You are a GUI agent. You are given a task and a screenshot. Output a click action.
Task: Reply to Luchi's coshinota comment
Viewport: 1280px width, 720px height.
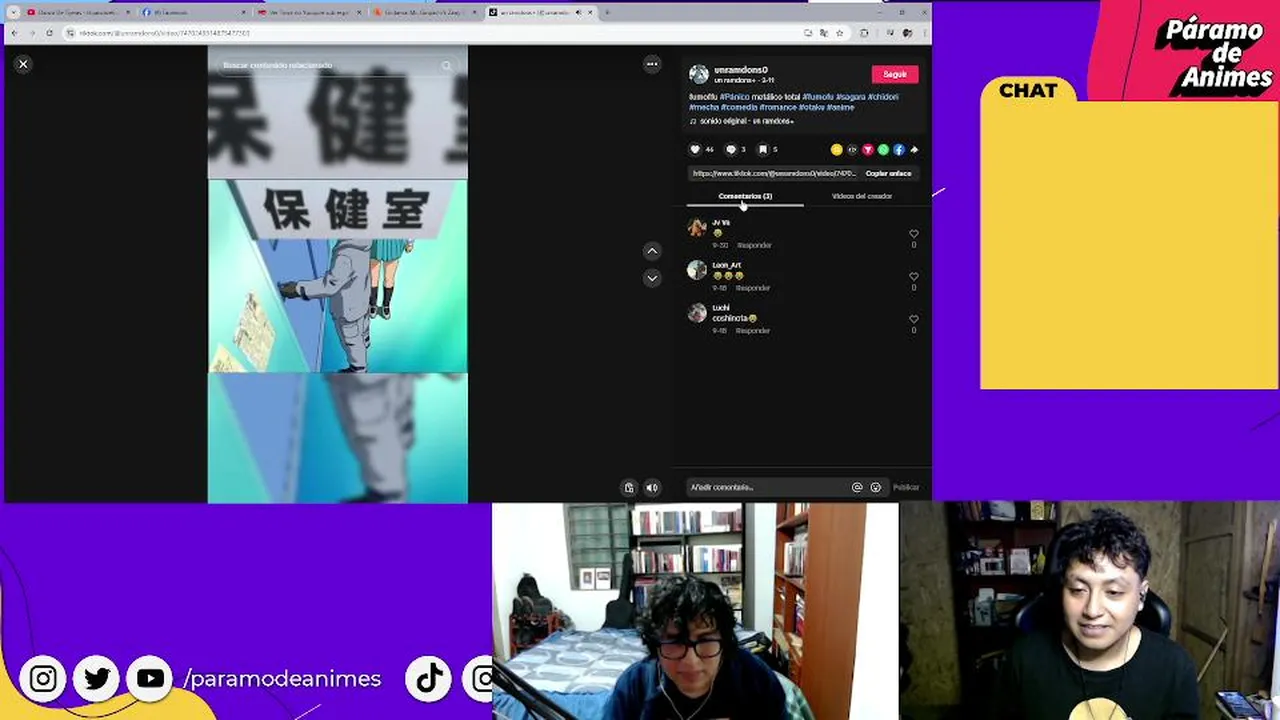753,331
